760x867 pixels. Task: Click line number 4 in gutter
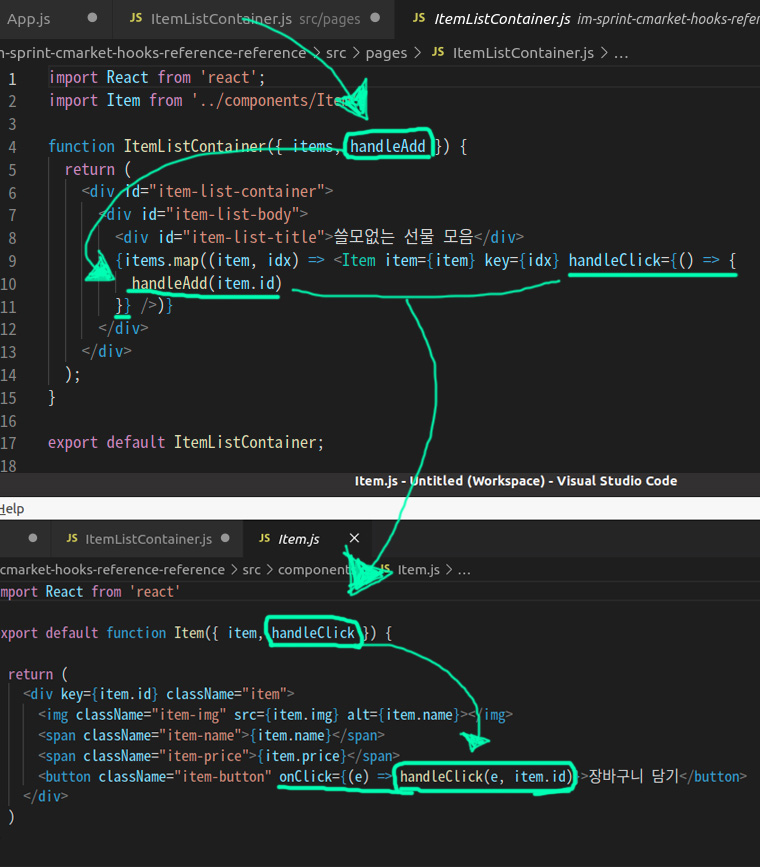(12, 148)
